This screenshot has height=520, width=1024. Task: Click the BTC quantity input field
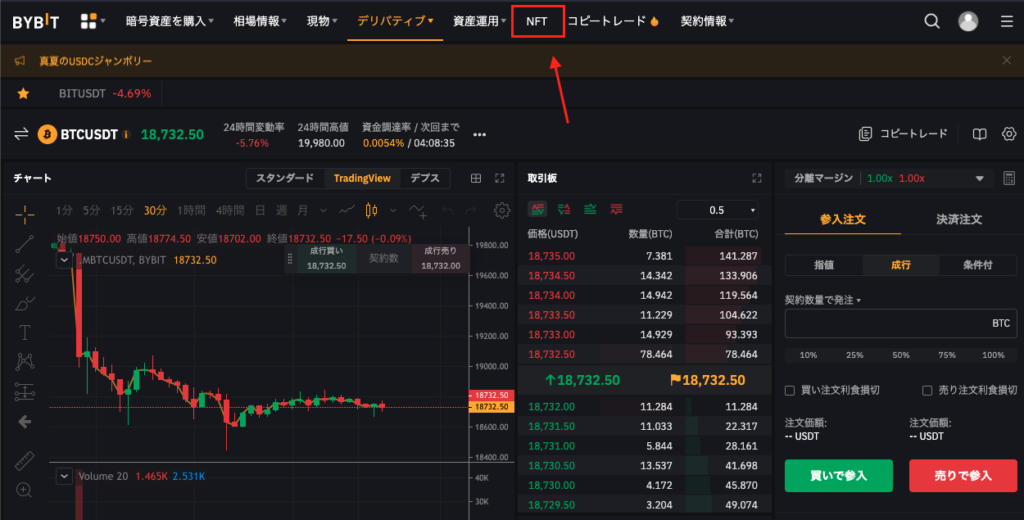pos(901,323)
